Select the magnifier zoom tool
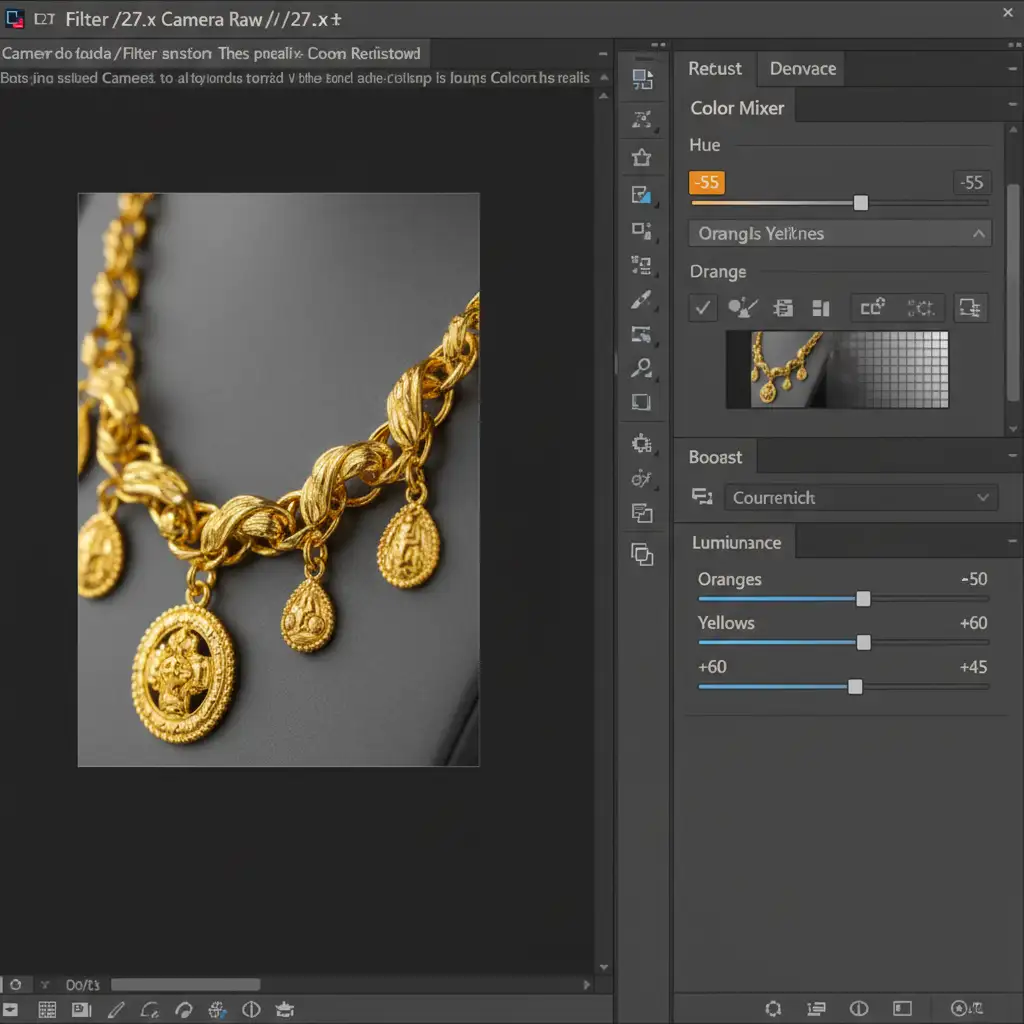The height and width of the screenshot is (1024, 1024). 642,368
